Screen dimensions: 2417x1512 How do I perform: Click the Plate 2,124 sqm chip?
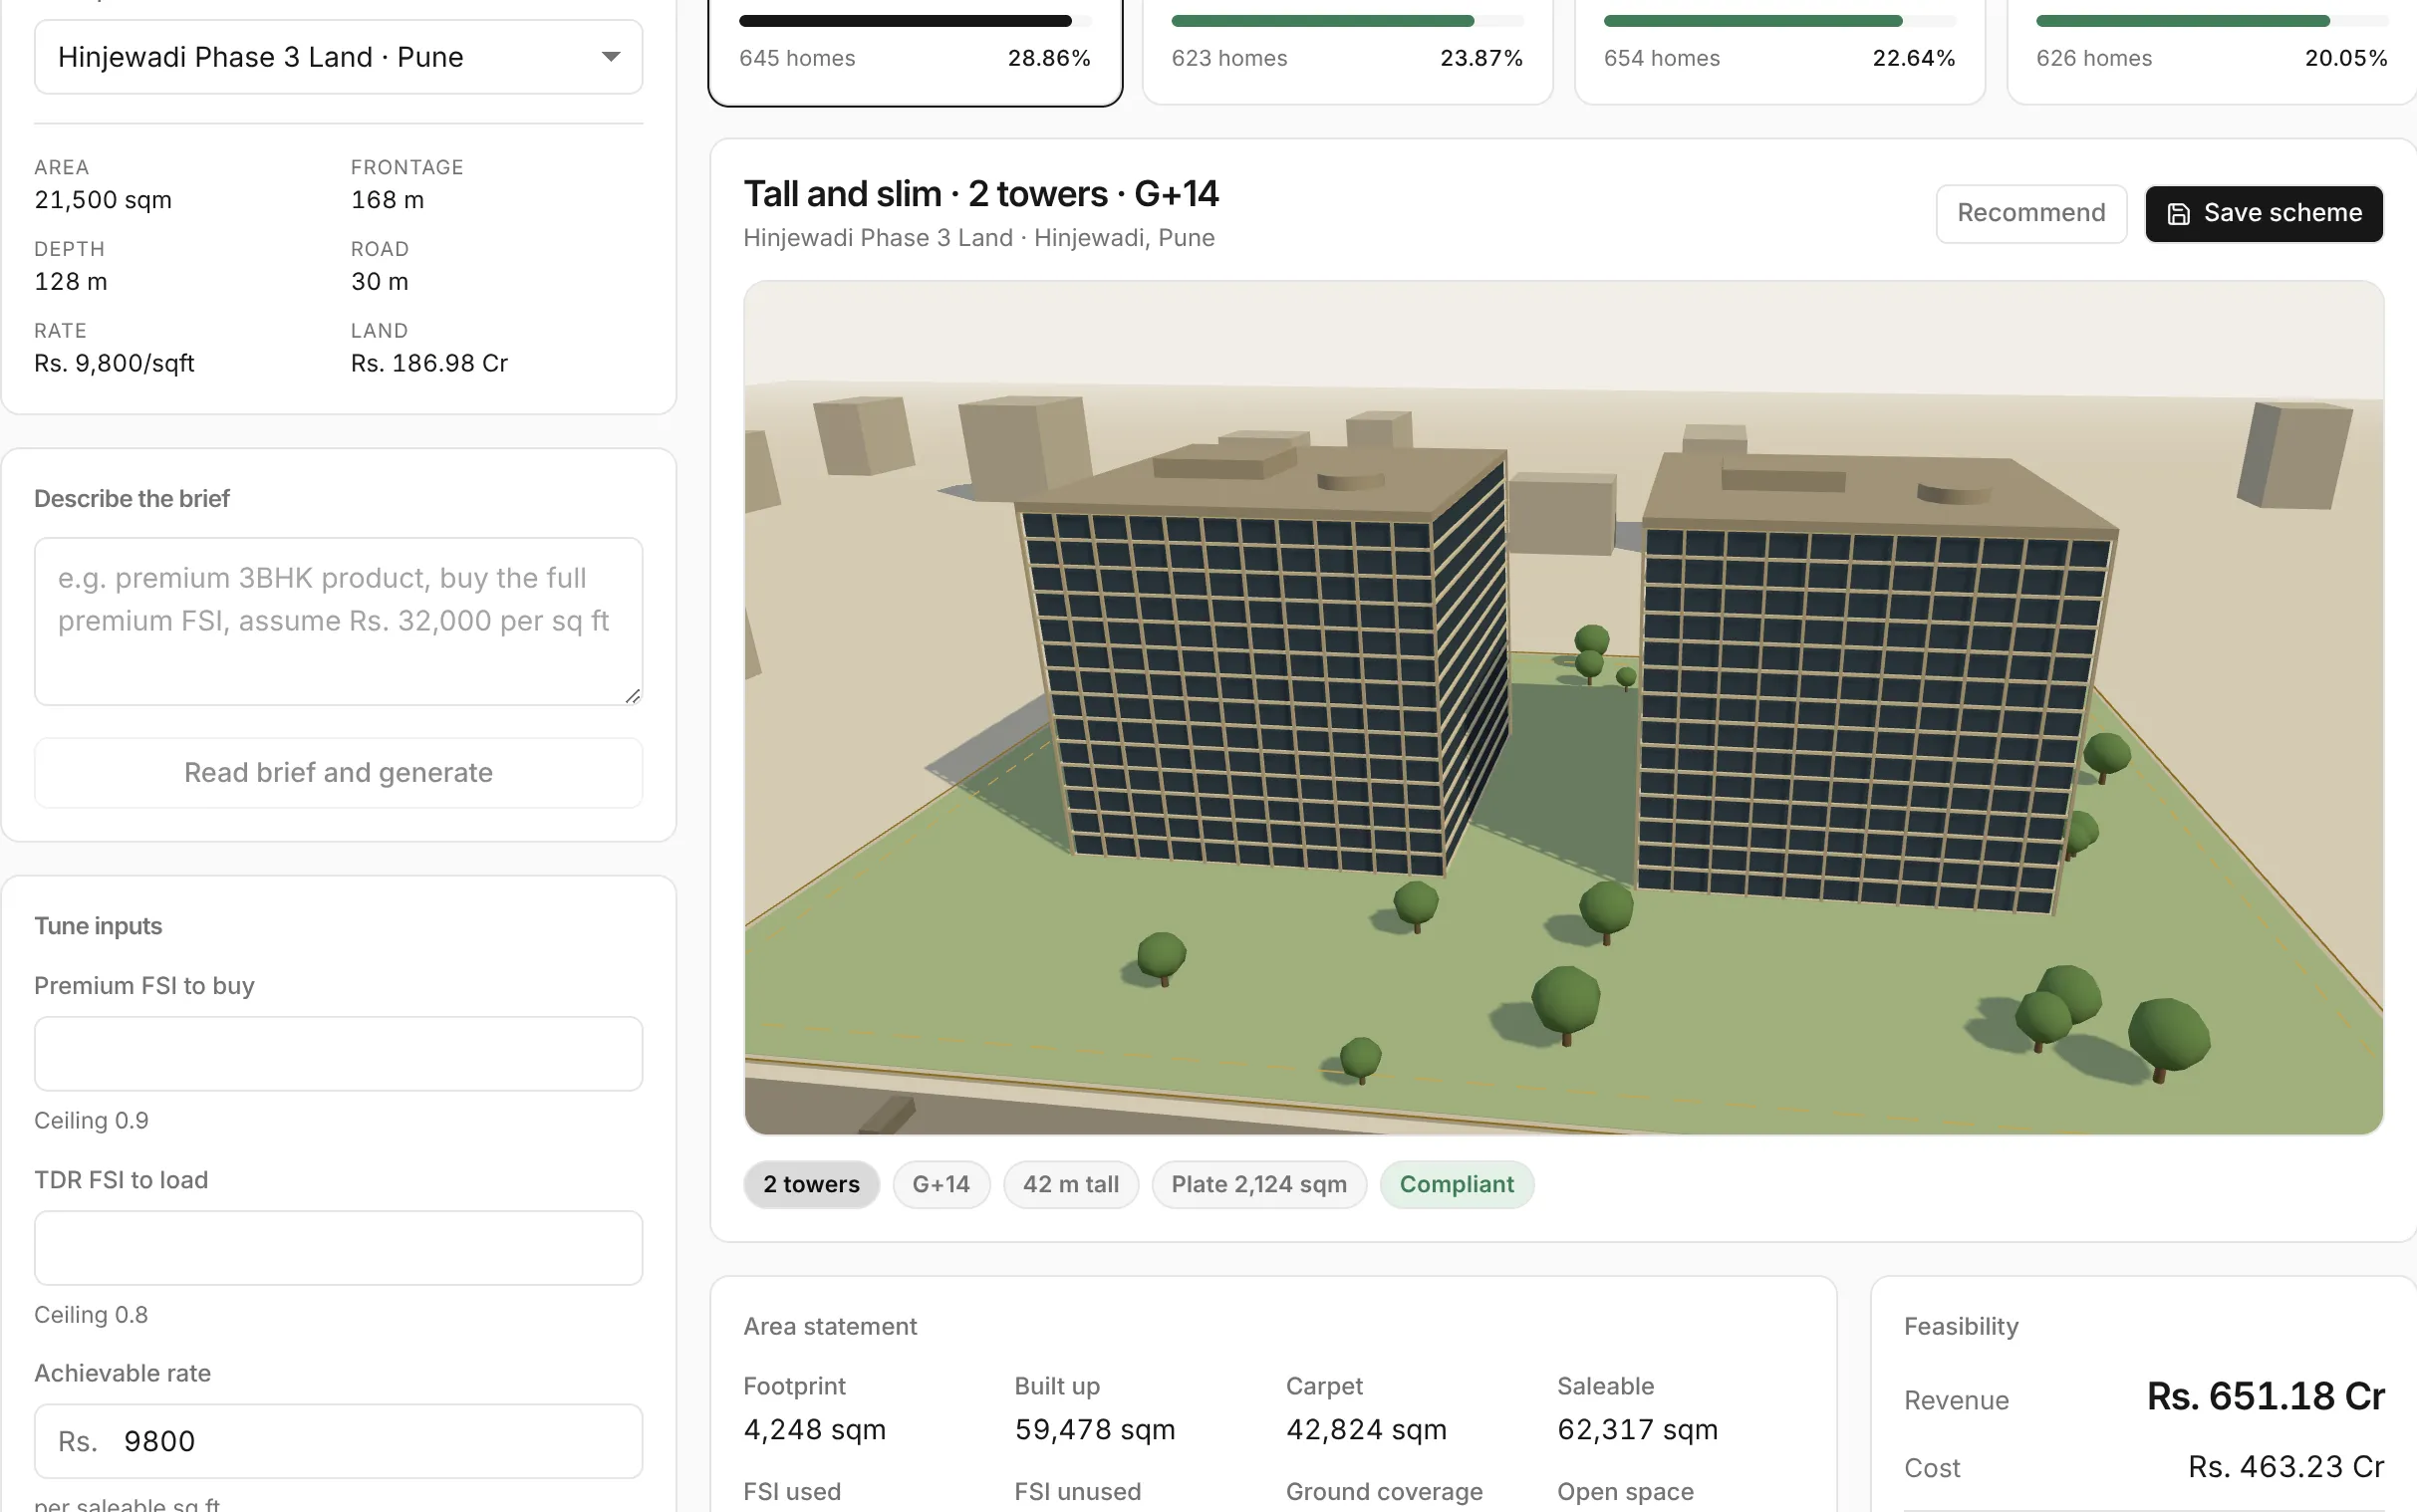point(1259,1185)
